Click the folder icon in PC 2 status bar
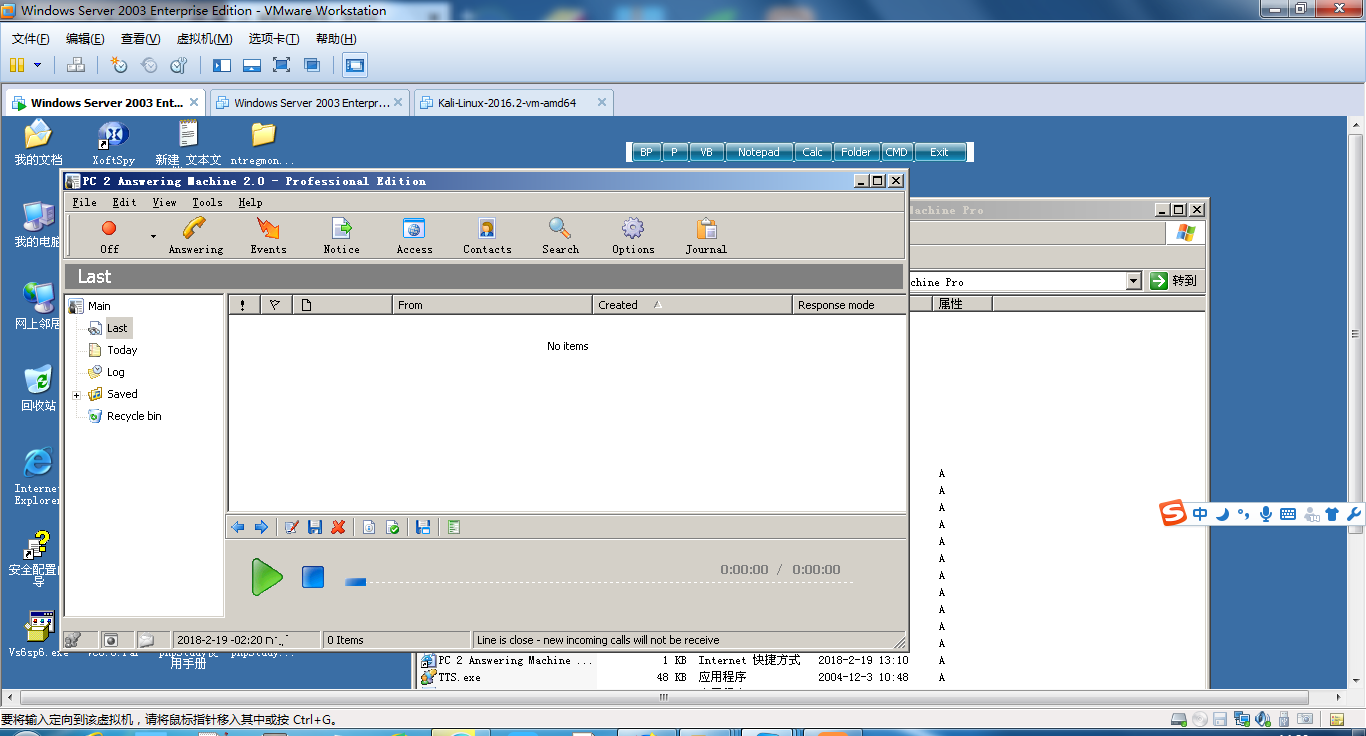1366x736 pixels. coord(146,640)
